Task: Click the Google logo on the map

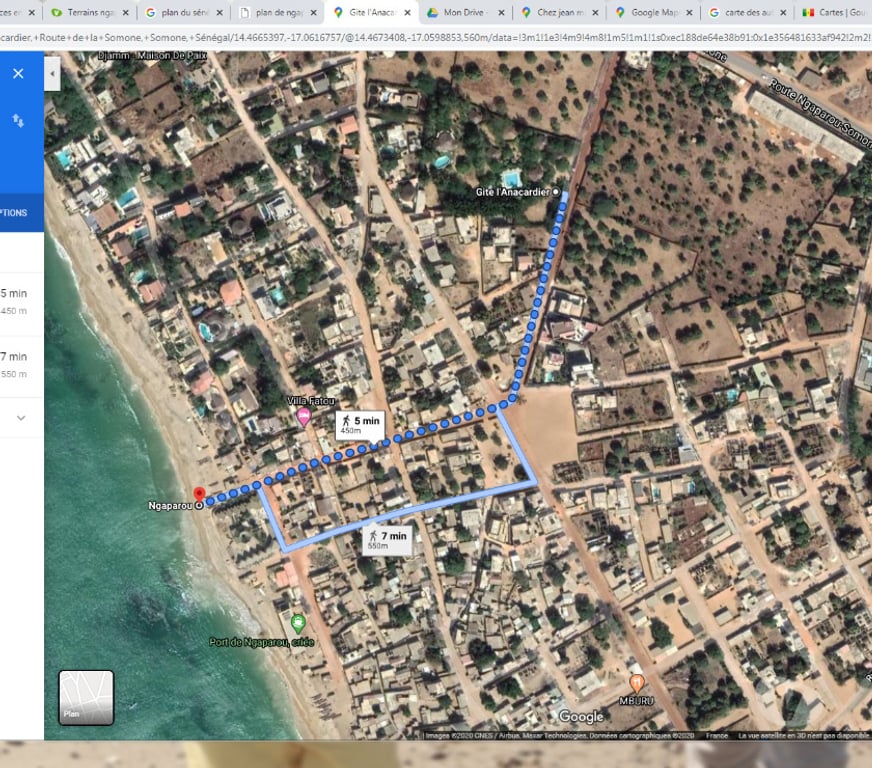Action: pos(583,716)
